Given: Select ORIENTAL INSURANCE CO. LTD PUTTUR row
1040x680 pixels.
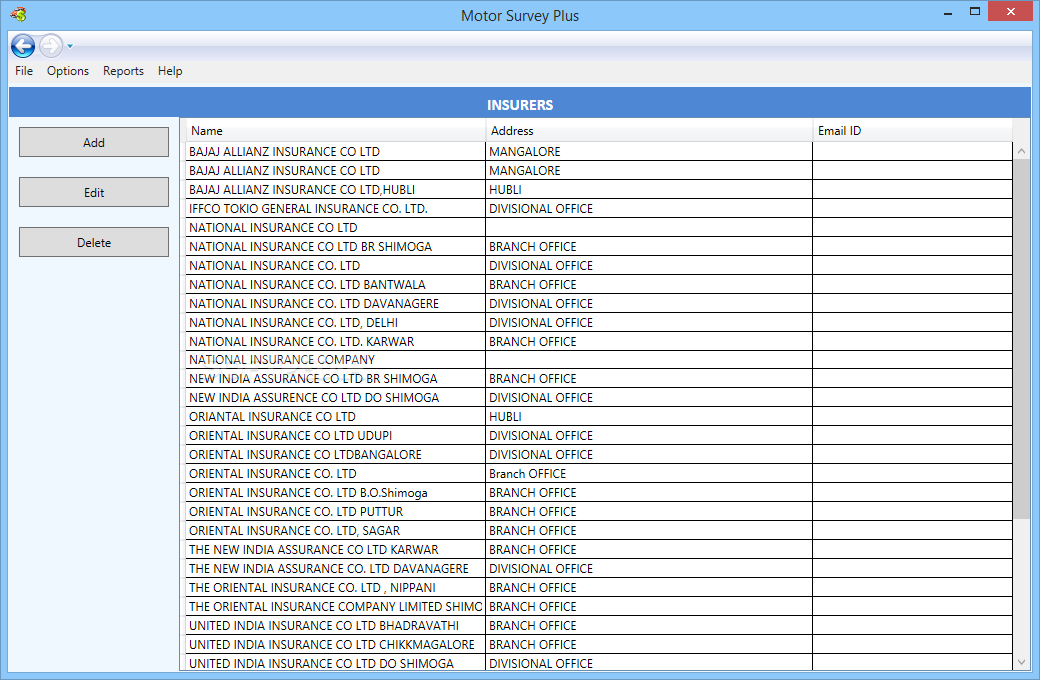Looking at the screenshot, I should (x=599, y=511).
